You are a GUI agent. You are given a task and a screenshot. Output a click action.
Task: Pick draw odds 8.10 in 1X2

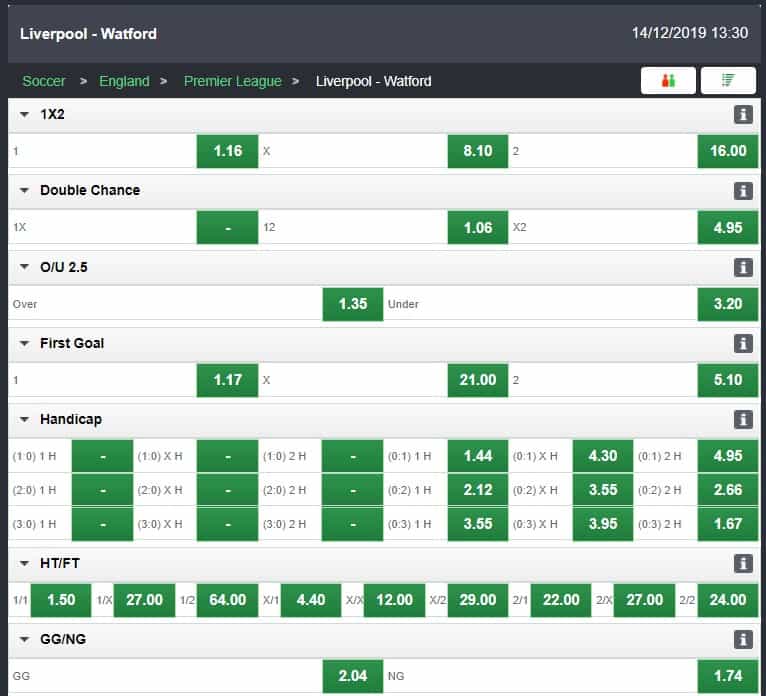(x=478, y=151)
